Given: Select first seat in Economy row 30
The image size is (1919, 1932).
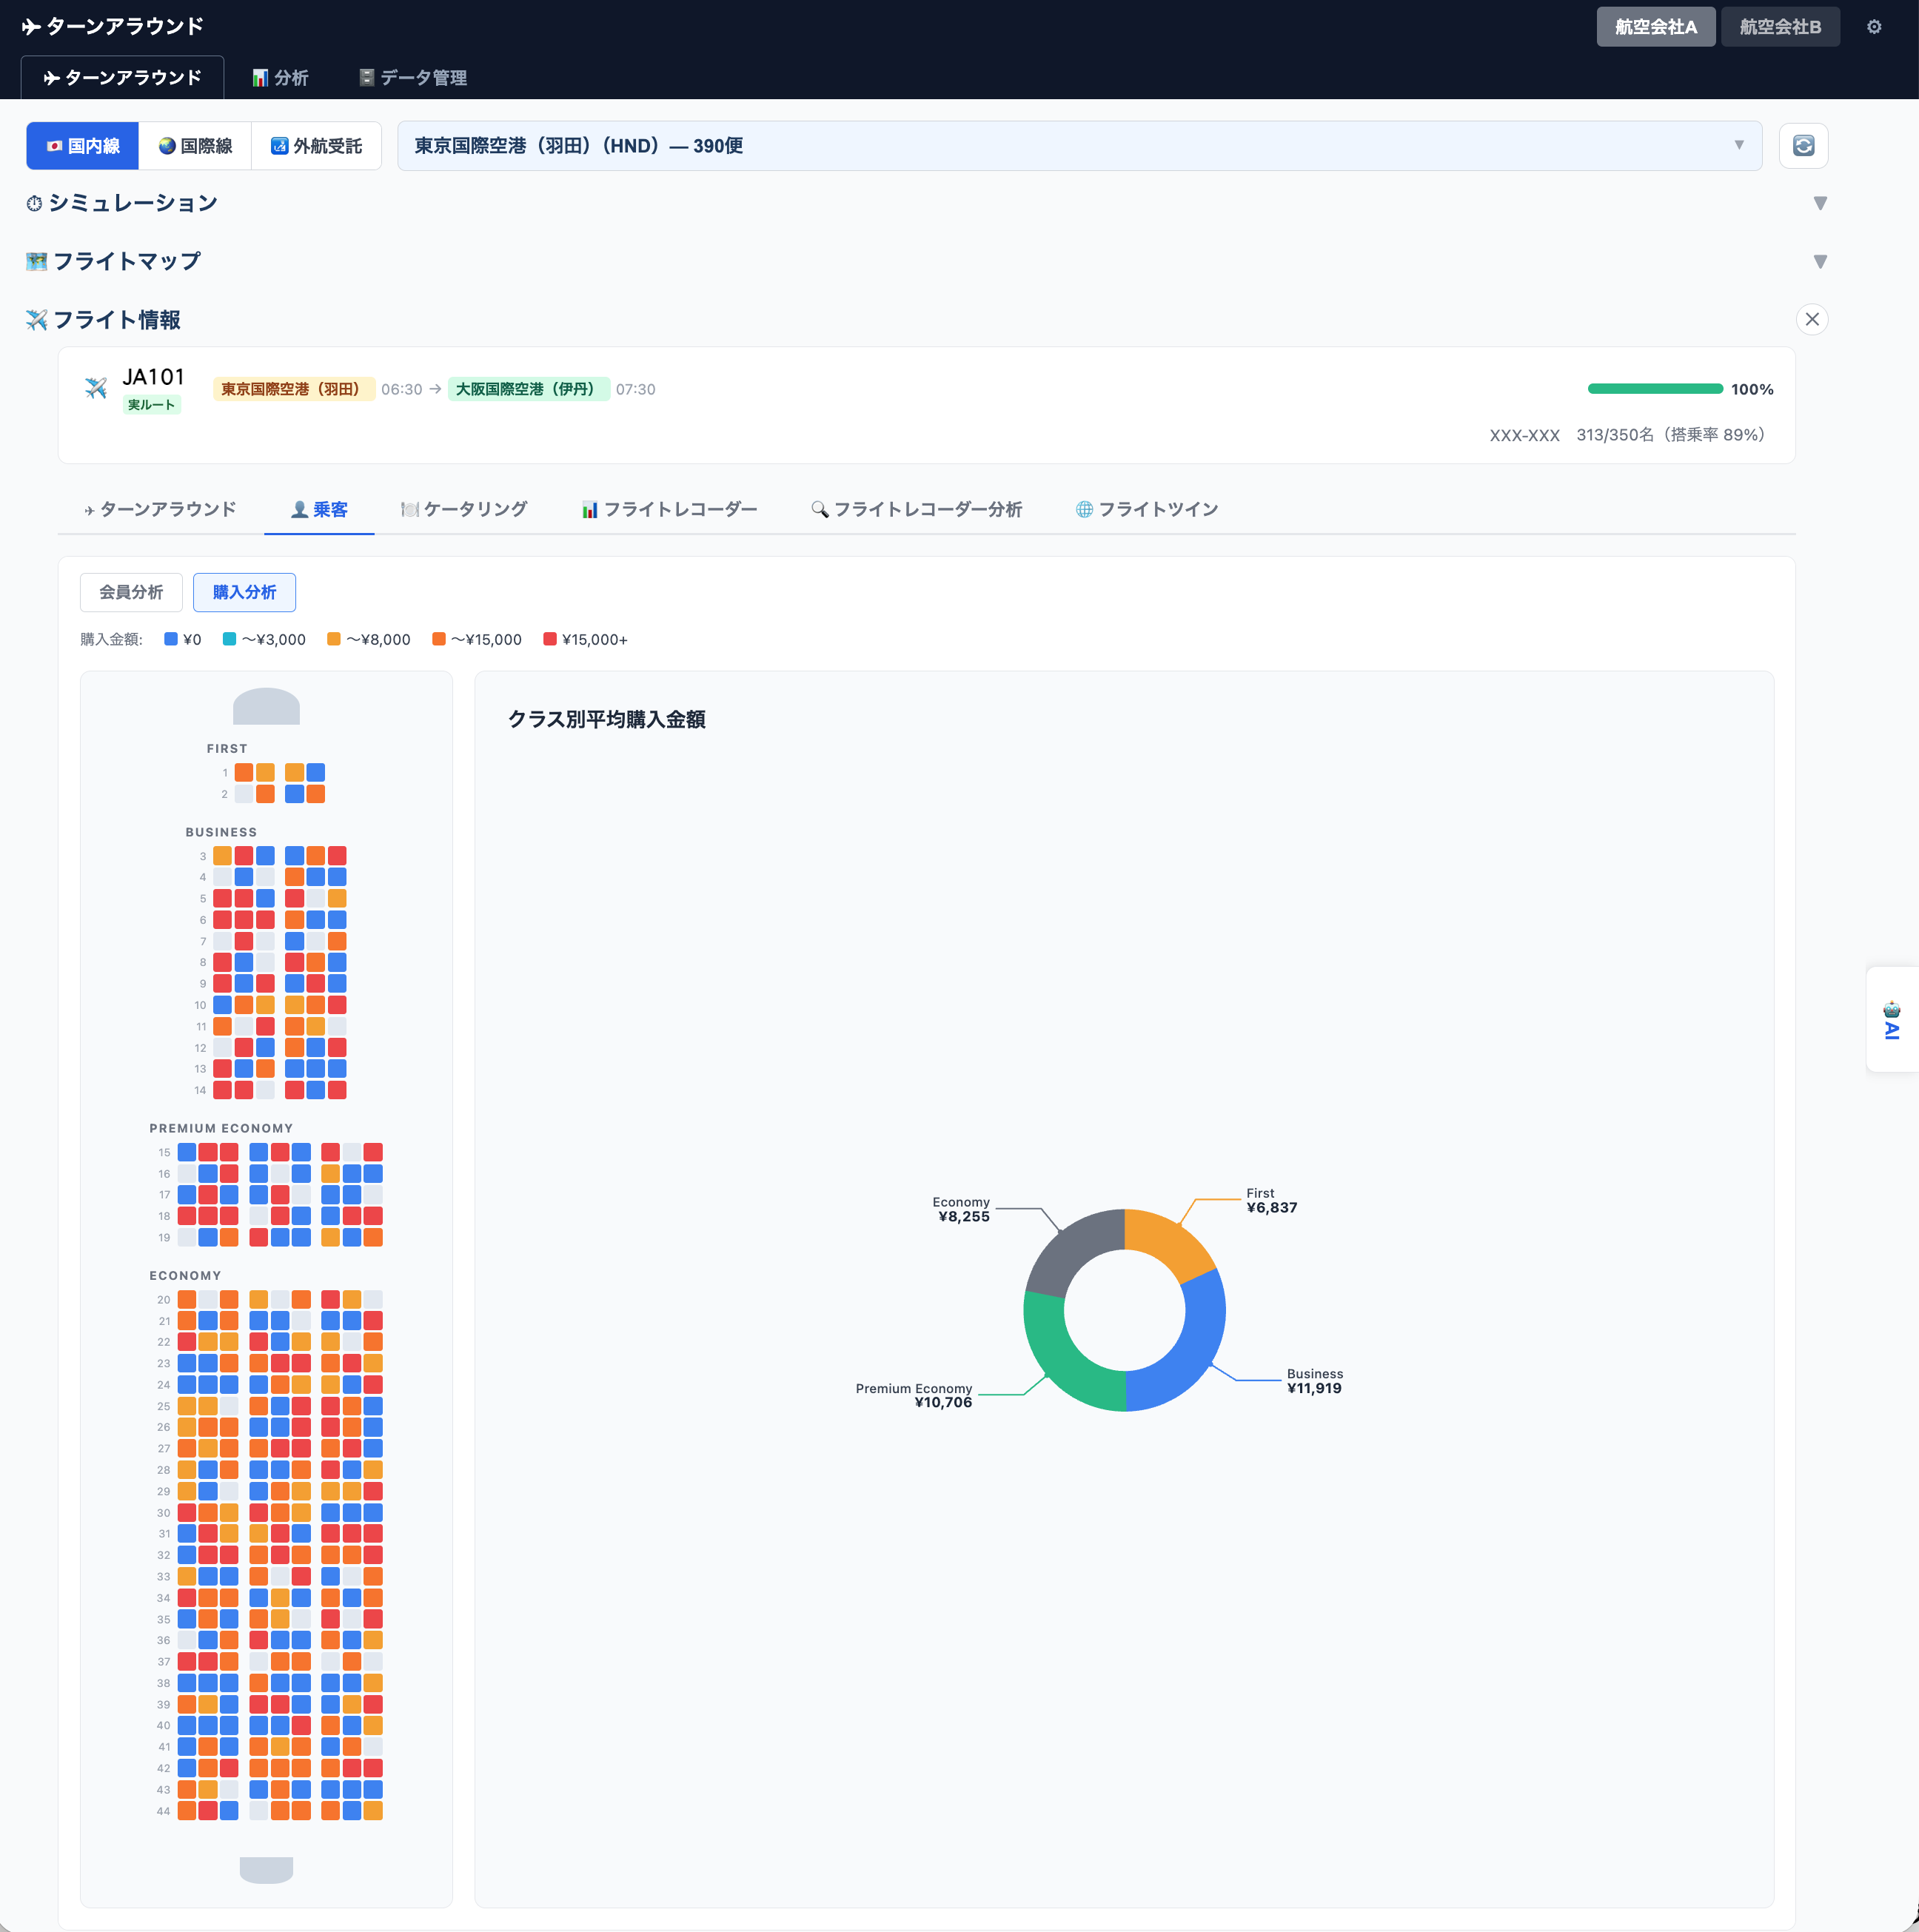Looking at the screenshot, I should tap(187, 1513).
